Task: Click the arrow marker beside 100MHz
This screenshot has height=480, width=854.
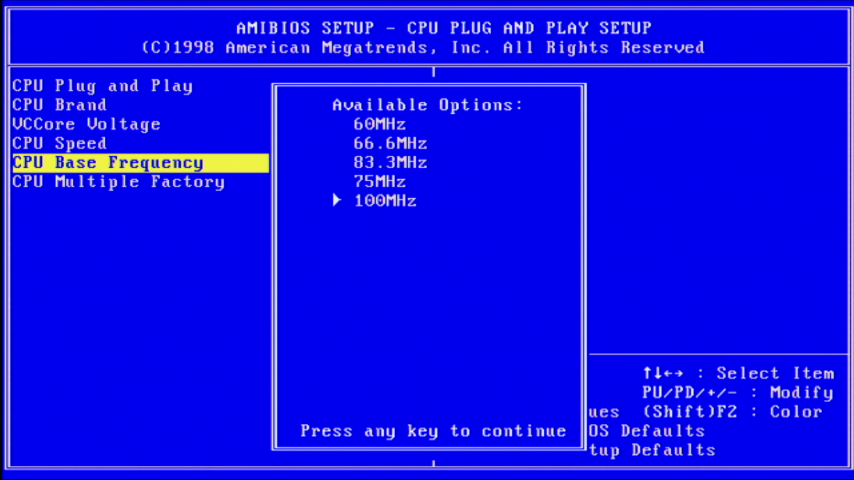Action: pos(337,201)
